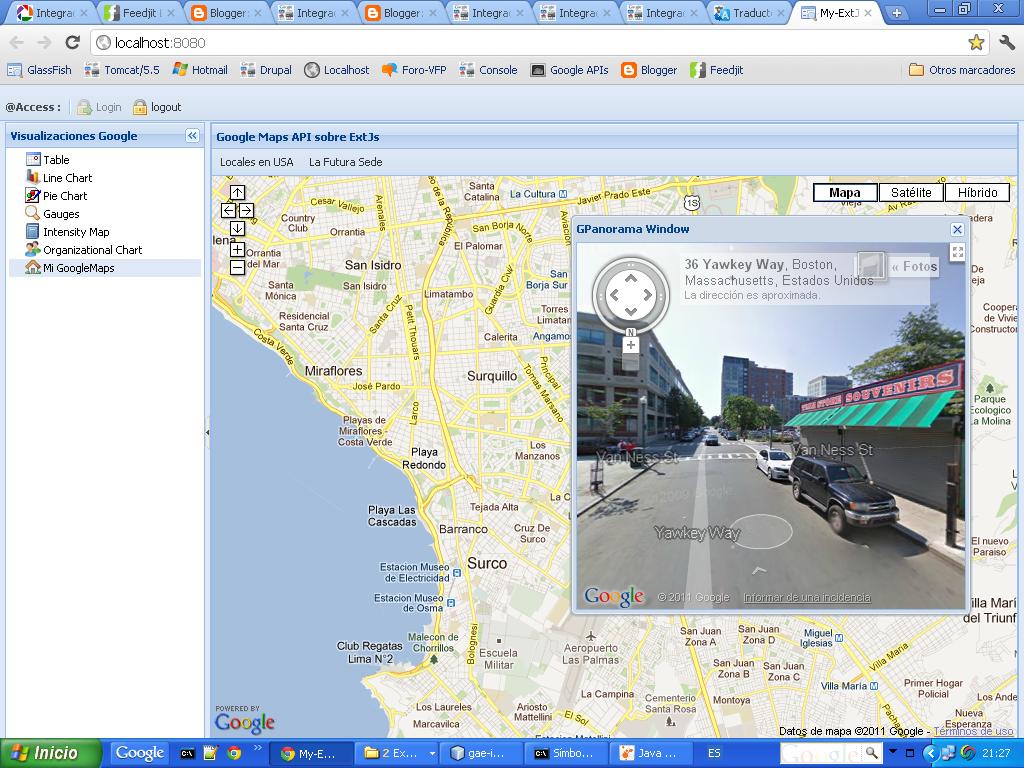Select the Table visualization icon
1024x768 pixels.
pyautogui.click(x=32, y=159)
